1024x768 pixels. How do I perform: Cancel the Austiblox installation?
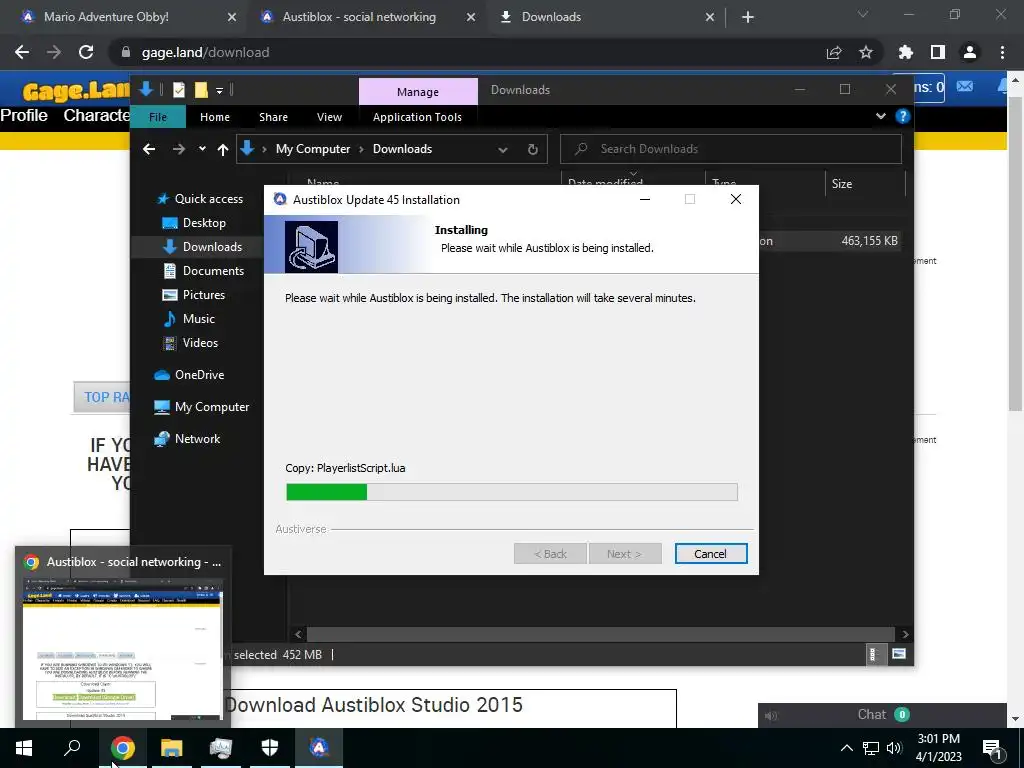click(711, 554)
